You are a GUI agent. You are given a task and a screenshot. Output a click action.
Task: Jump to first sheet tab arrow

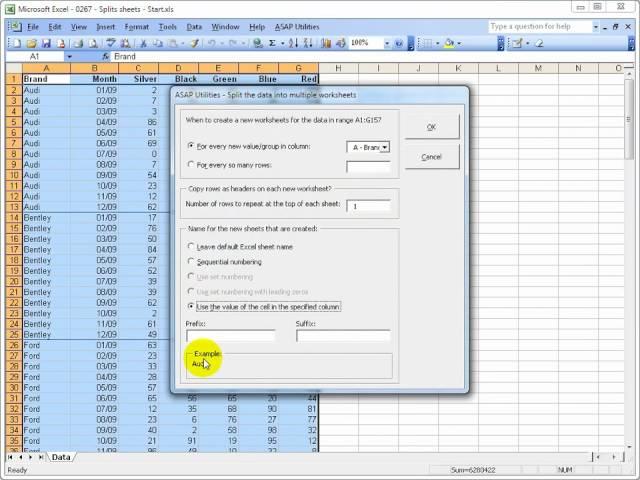point(10,457)
